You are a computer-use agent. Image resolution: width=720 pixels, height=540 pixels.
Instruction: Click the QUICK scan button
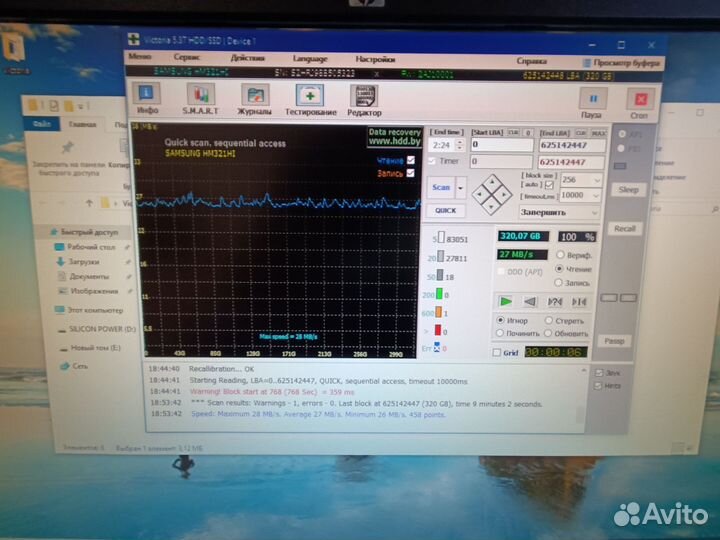click(x=445, y=210)
